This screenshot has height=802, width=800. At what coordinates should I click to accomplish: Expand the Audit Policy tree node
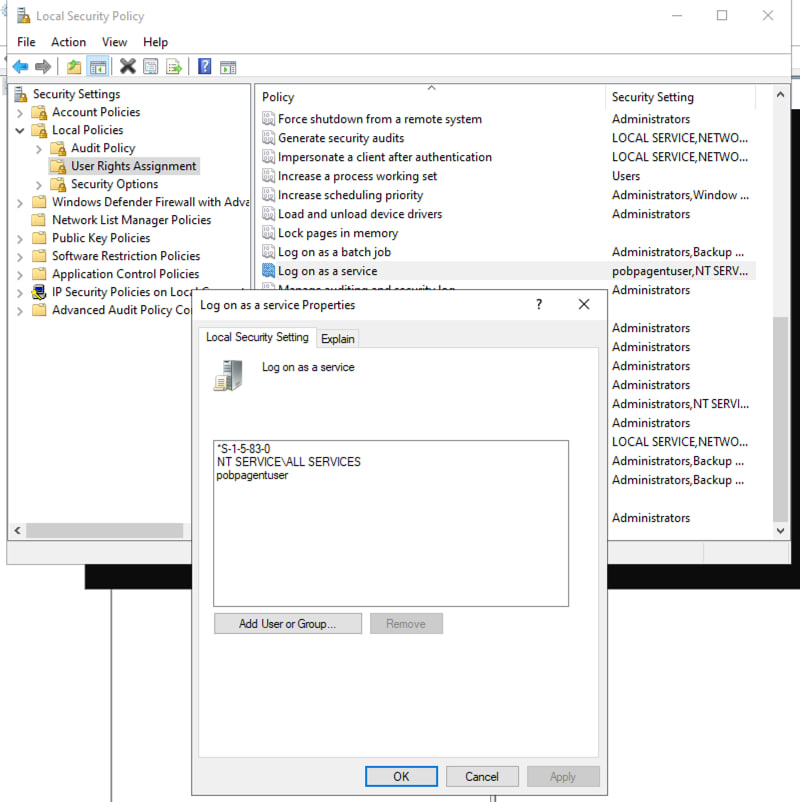click(x=39, y=149)
